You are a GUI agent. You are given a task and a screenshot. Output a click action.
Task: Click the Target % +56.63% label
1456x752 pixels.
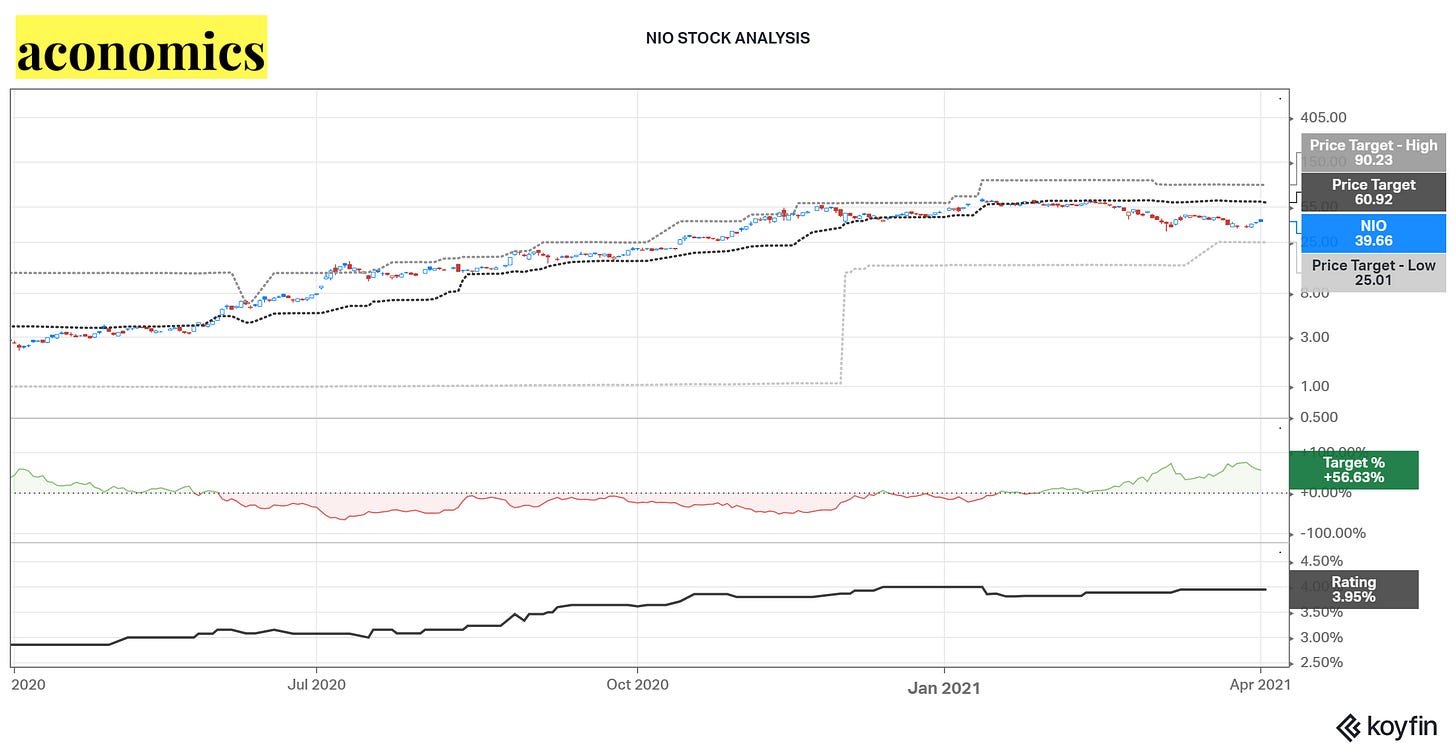click(x=1354, y=470)
